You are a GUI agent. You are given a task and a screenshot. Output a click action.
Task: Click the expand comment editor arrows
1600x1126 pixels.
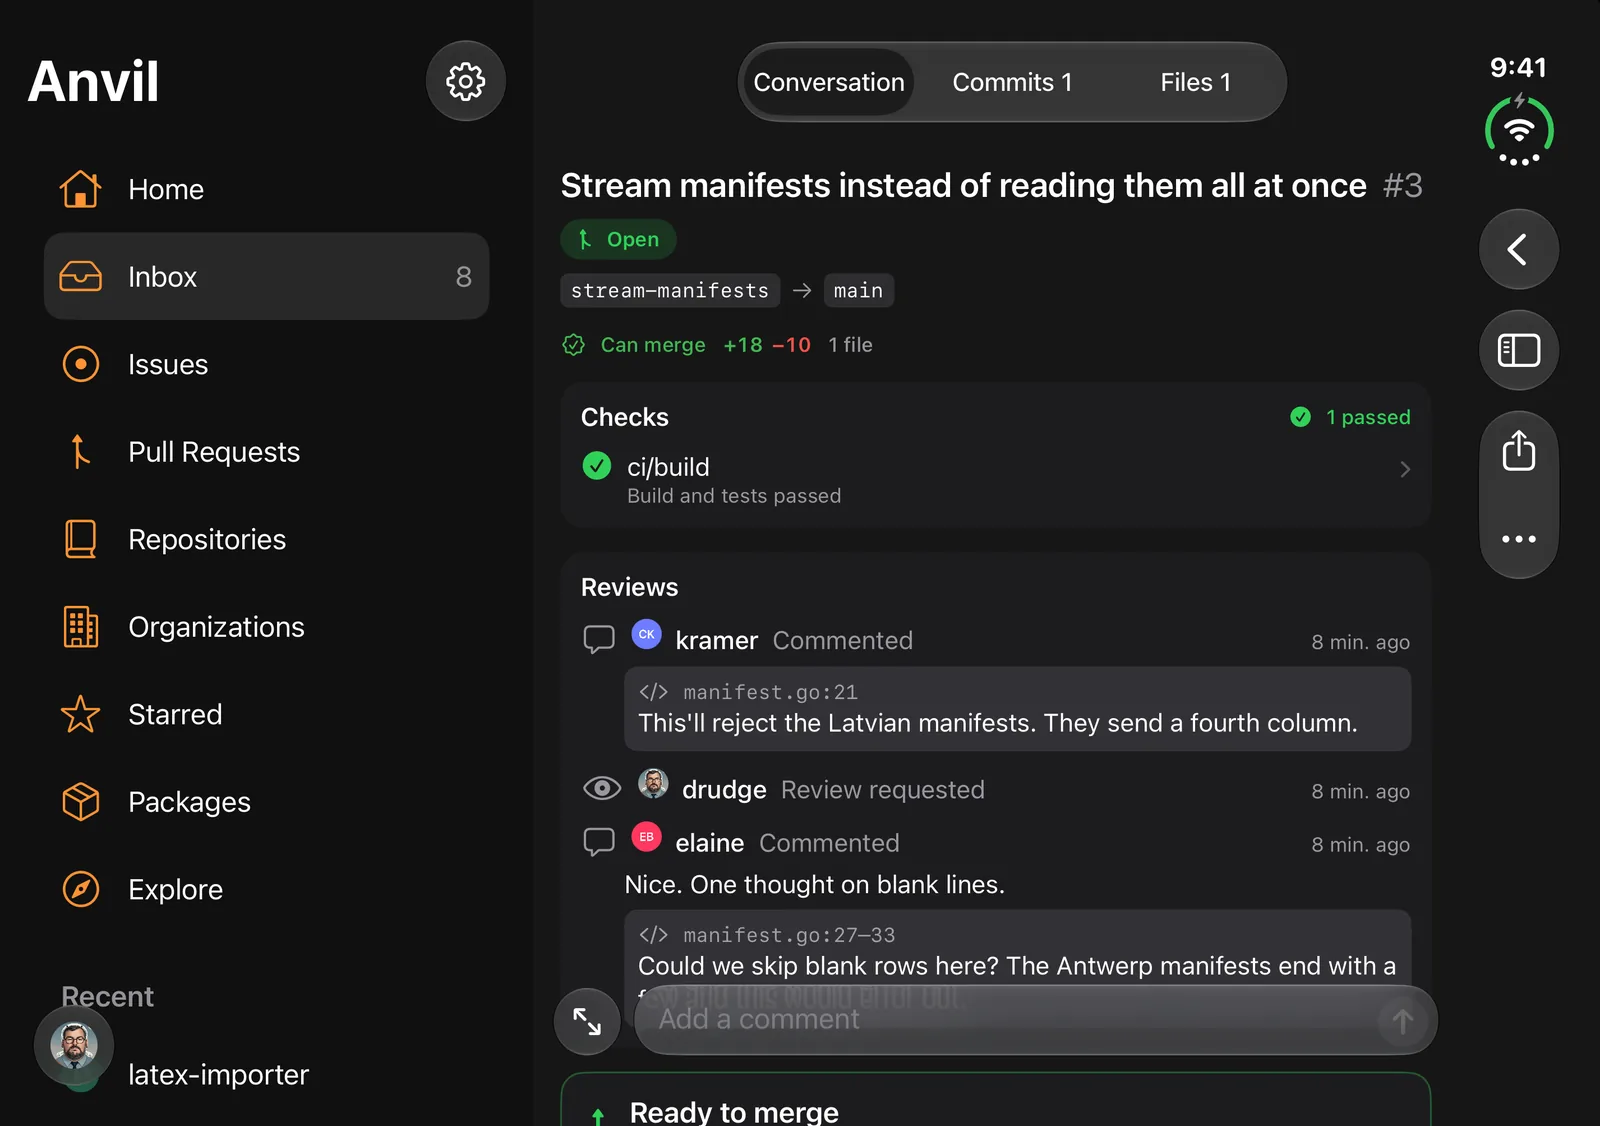pyautogui.click(x=587, y=1021)
